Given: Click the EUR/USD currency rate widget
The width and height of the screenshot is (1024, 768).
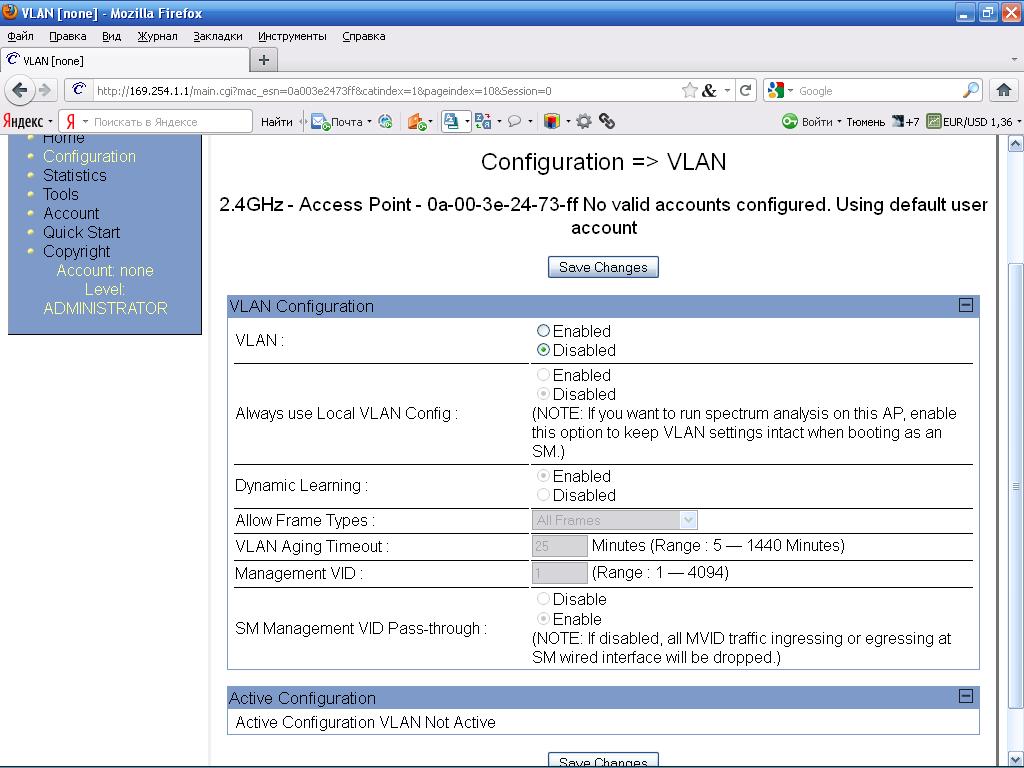Looking at the screenshot, I should click(x=969, y=122).
